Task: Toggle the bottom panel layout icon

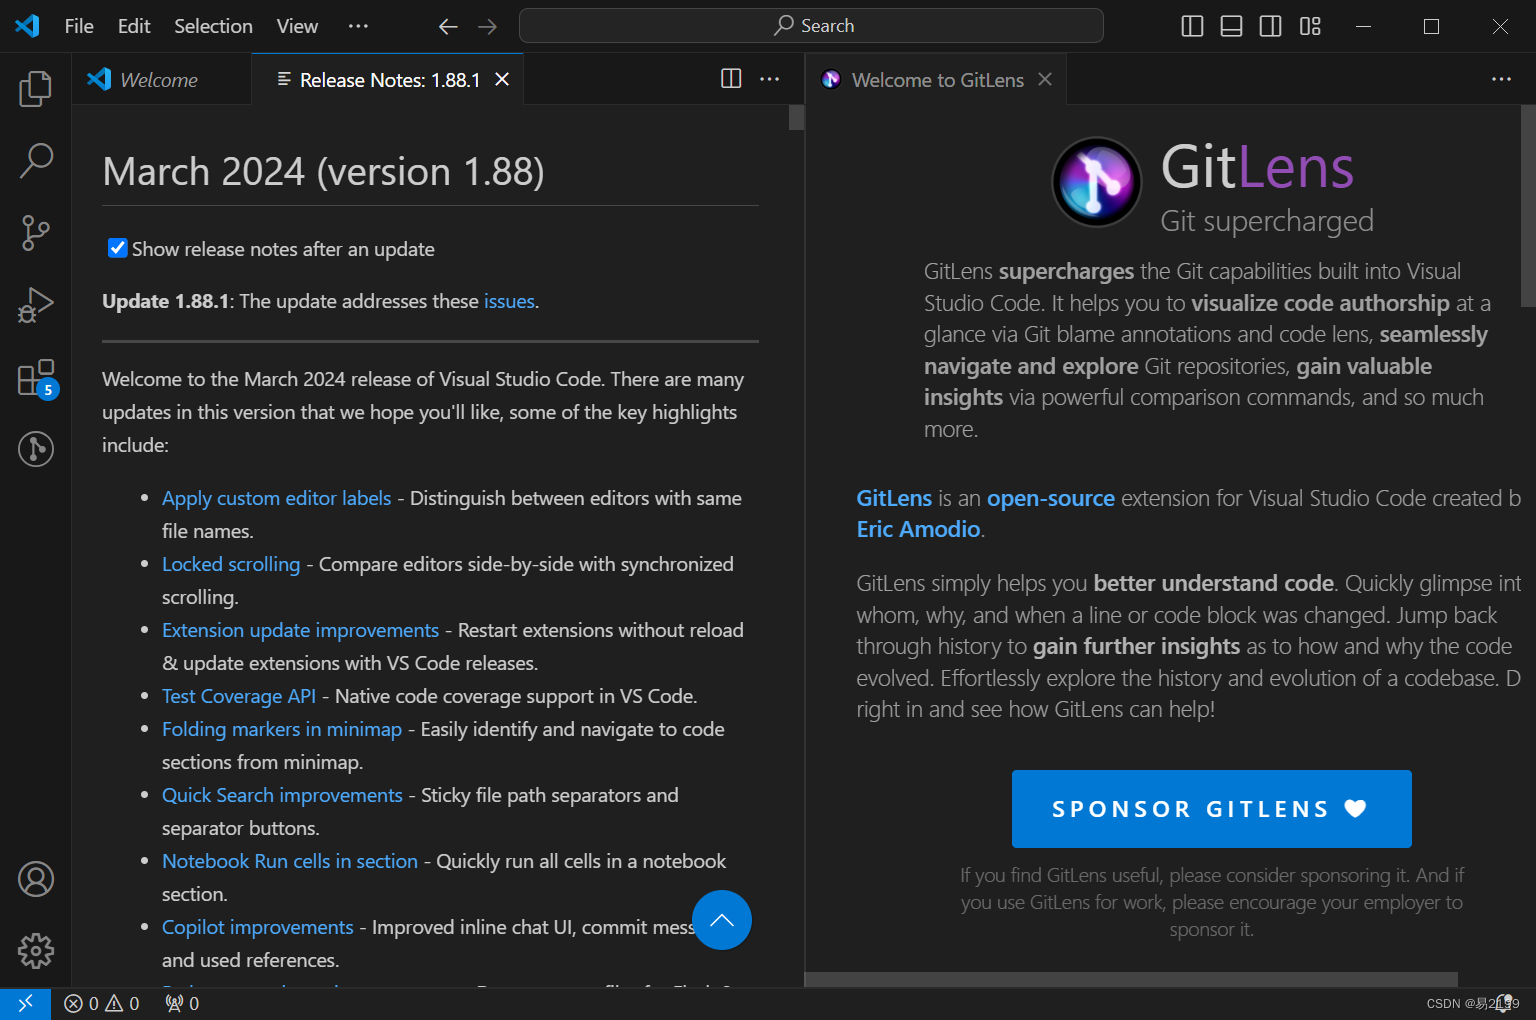Action: (1231, 26)
